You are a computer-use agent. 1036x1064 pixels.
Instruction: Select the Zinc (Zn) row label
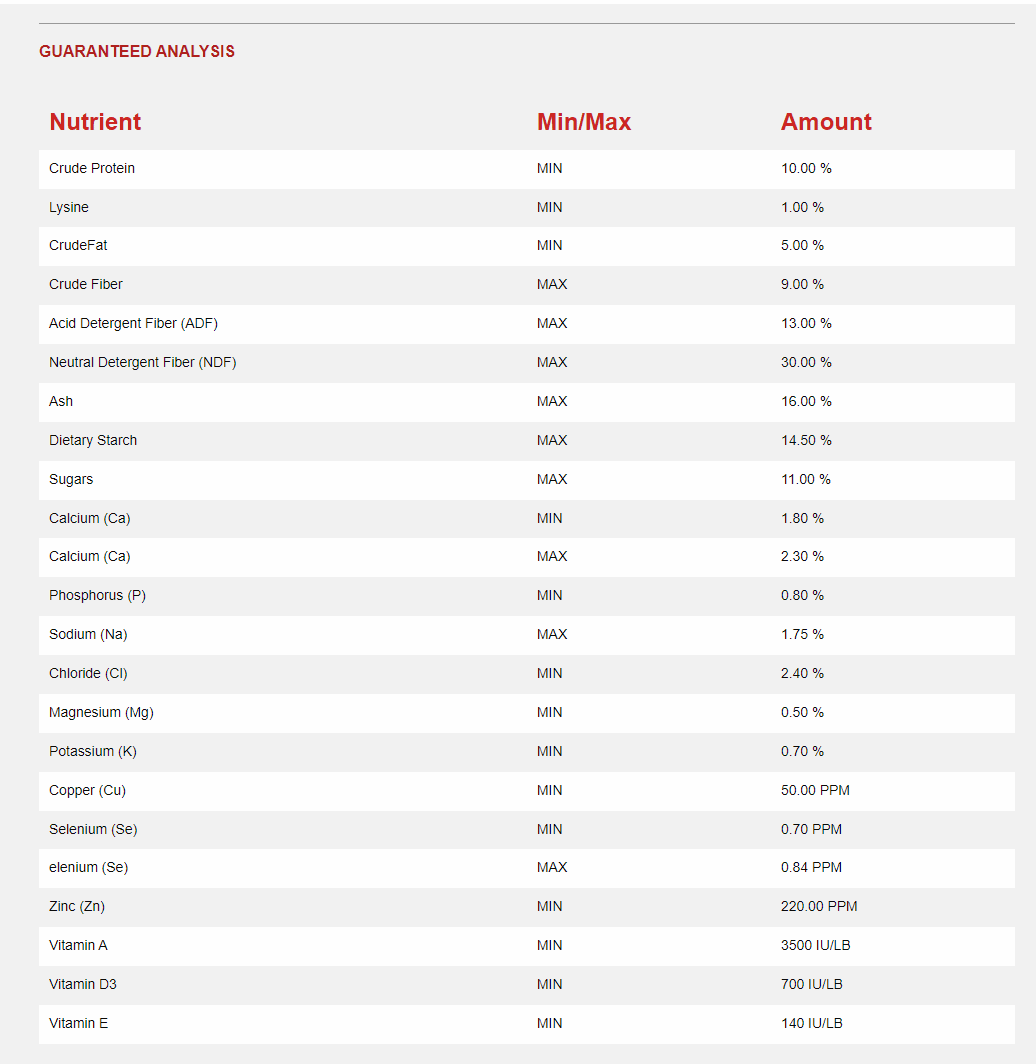click(77, 906)
